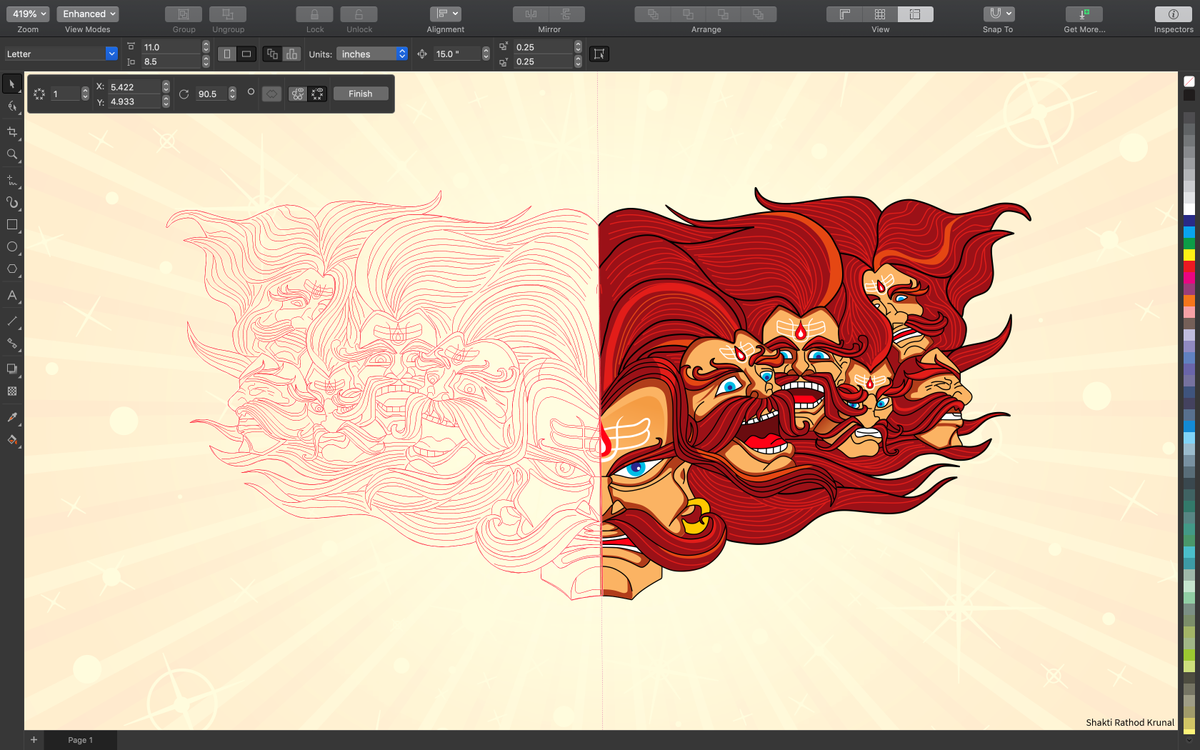Image resolution: width=1200 pixels, height=750 pixels.
Task: Enable the grid view toggle
Action: click(878, 14)
